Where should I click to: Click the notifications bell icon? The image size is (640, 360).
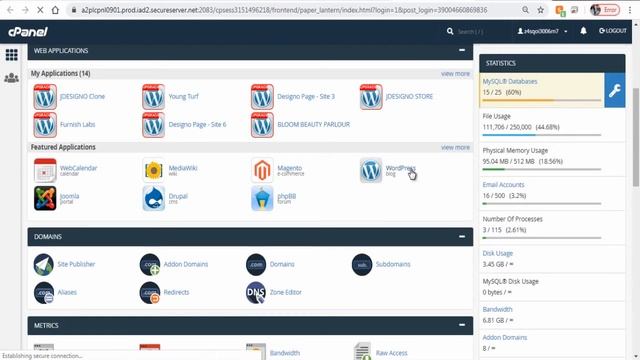click(583, 31)
